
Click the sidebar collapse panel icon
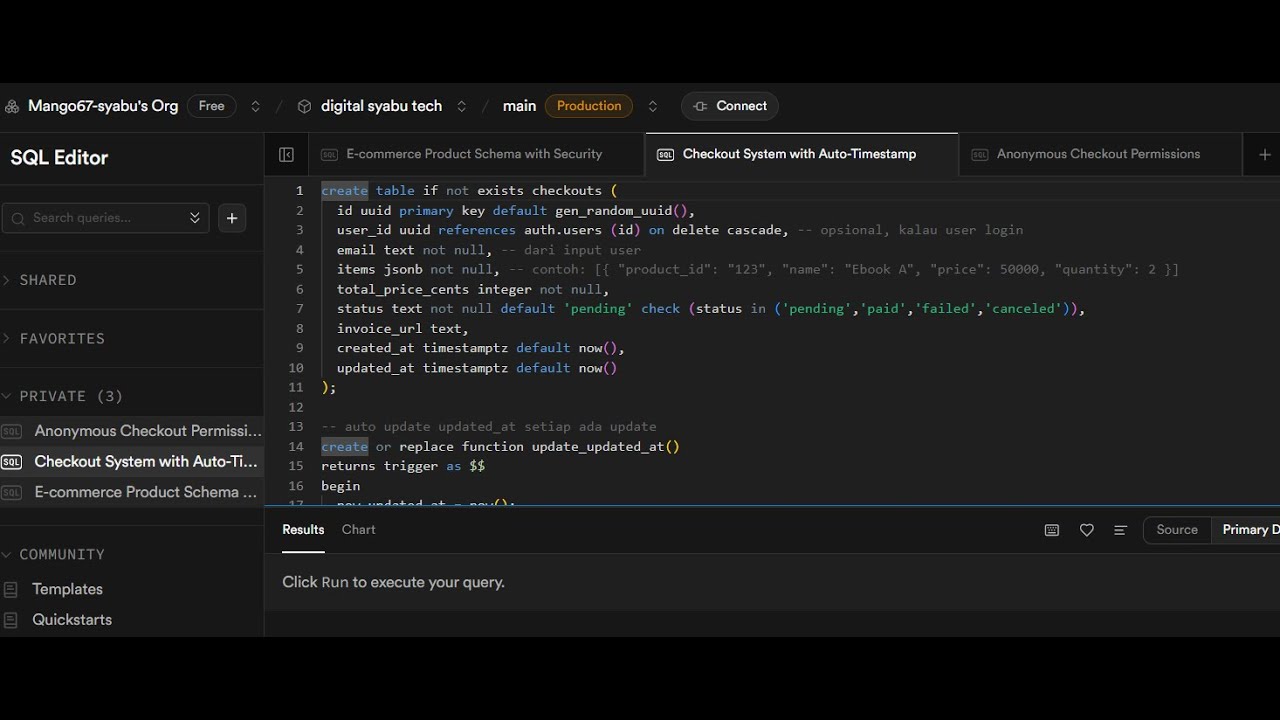click(286, 155)
